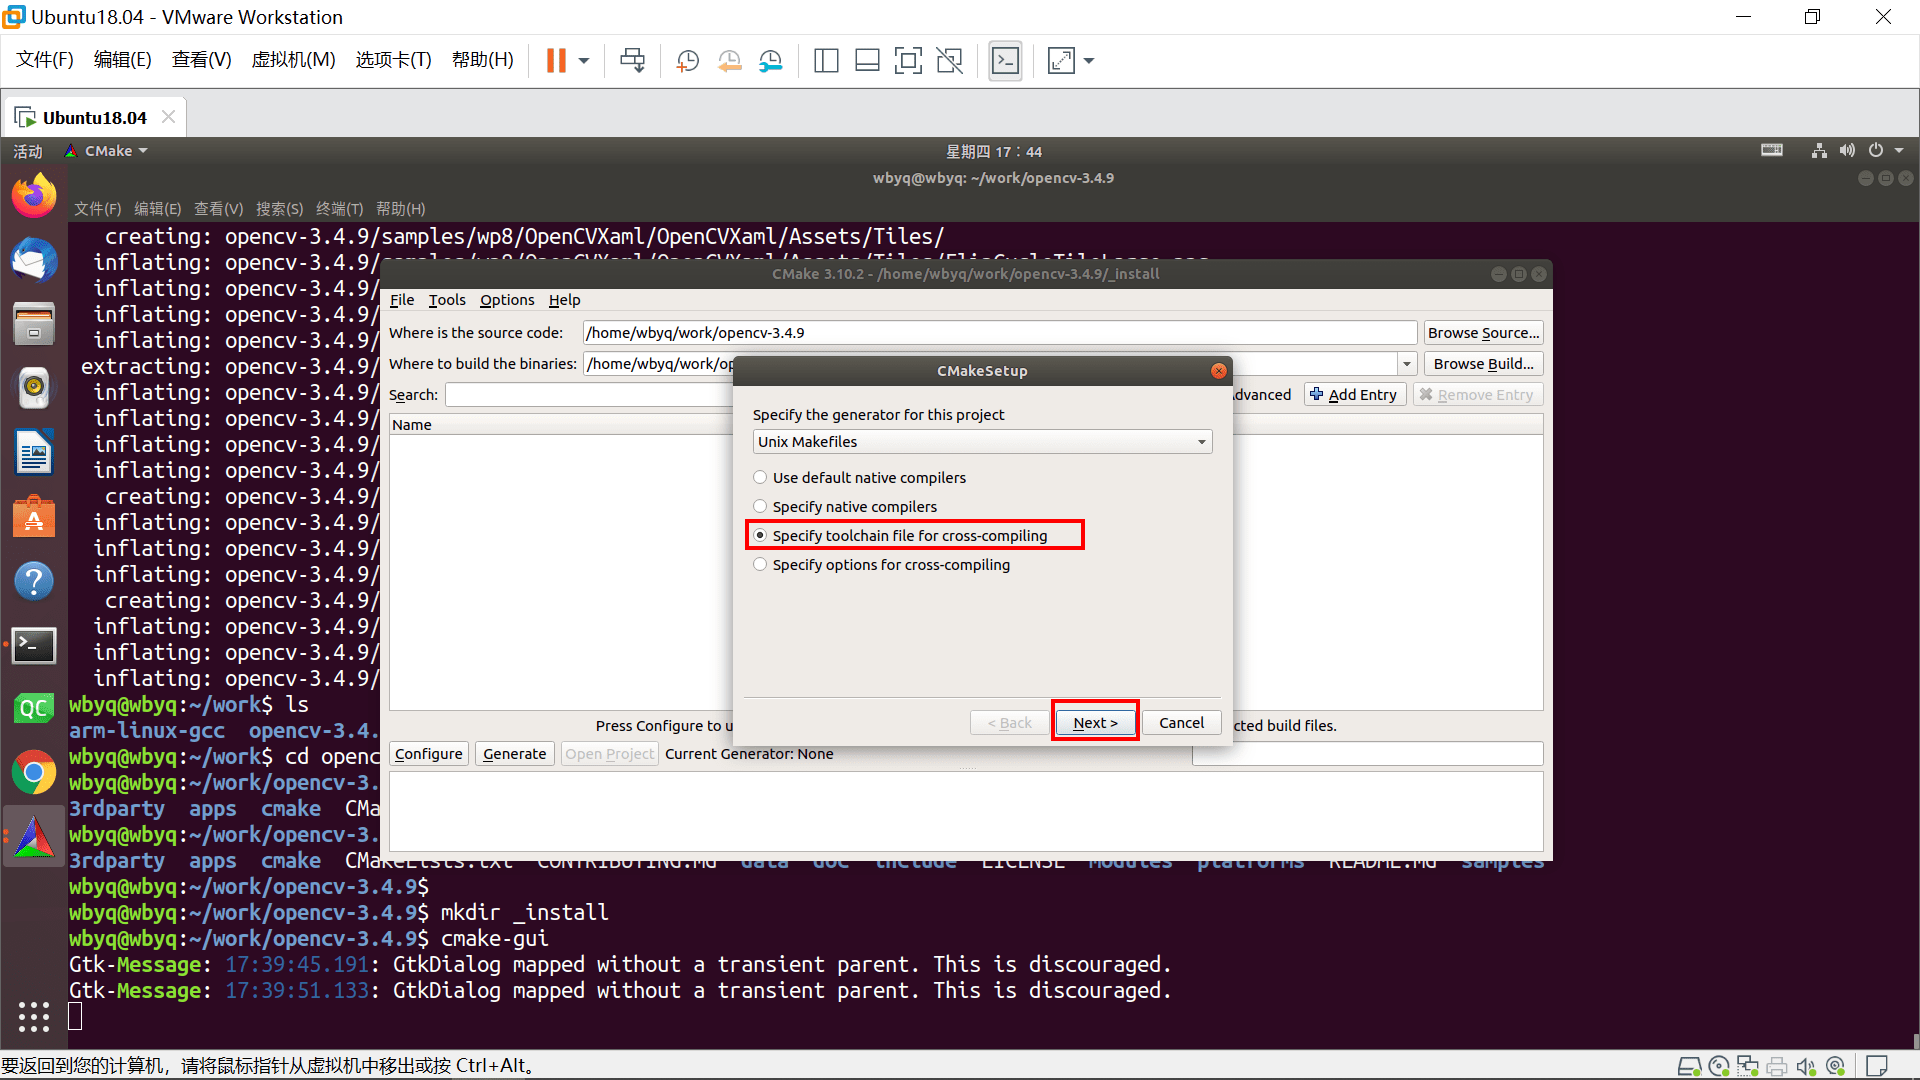Open CMake Tools menu
Viewport: 1920px width, 1080px height.
tap(447, 300)
